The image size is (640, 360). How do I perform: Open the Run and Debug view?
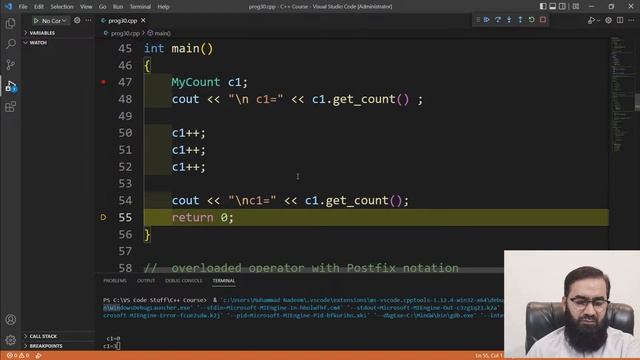11,86
